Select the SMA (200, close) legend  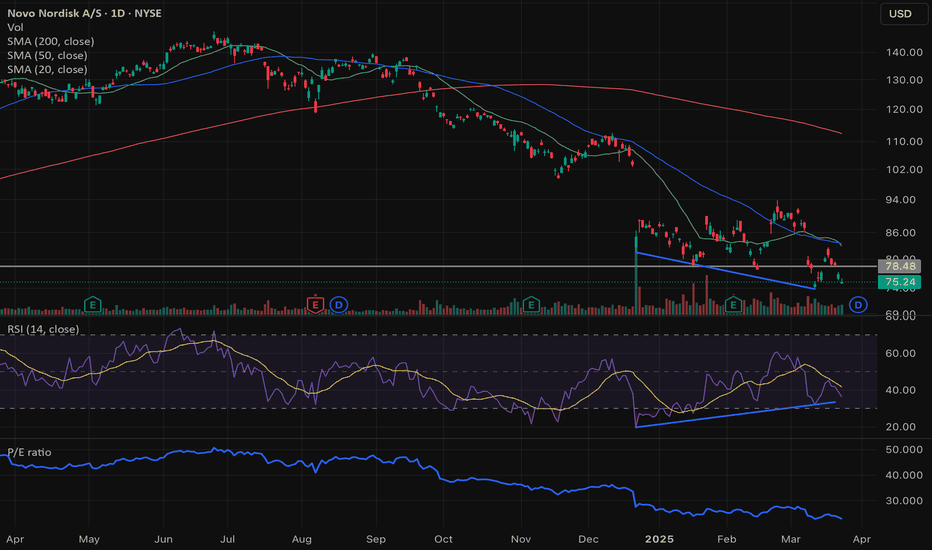tap(51, 42)
